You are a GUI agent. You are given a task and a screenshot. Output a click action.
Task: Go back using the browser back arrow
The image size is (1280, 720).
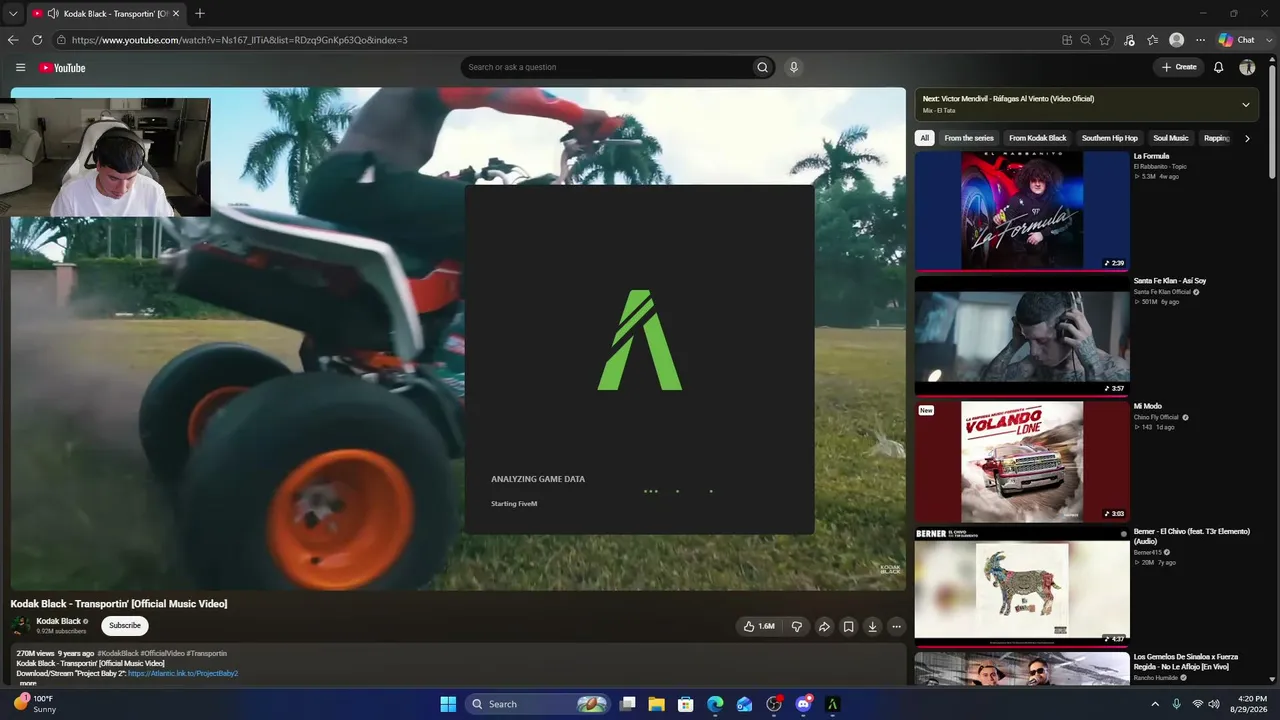tap(13, 40)
